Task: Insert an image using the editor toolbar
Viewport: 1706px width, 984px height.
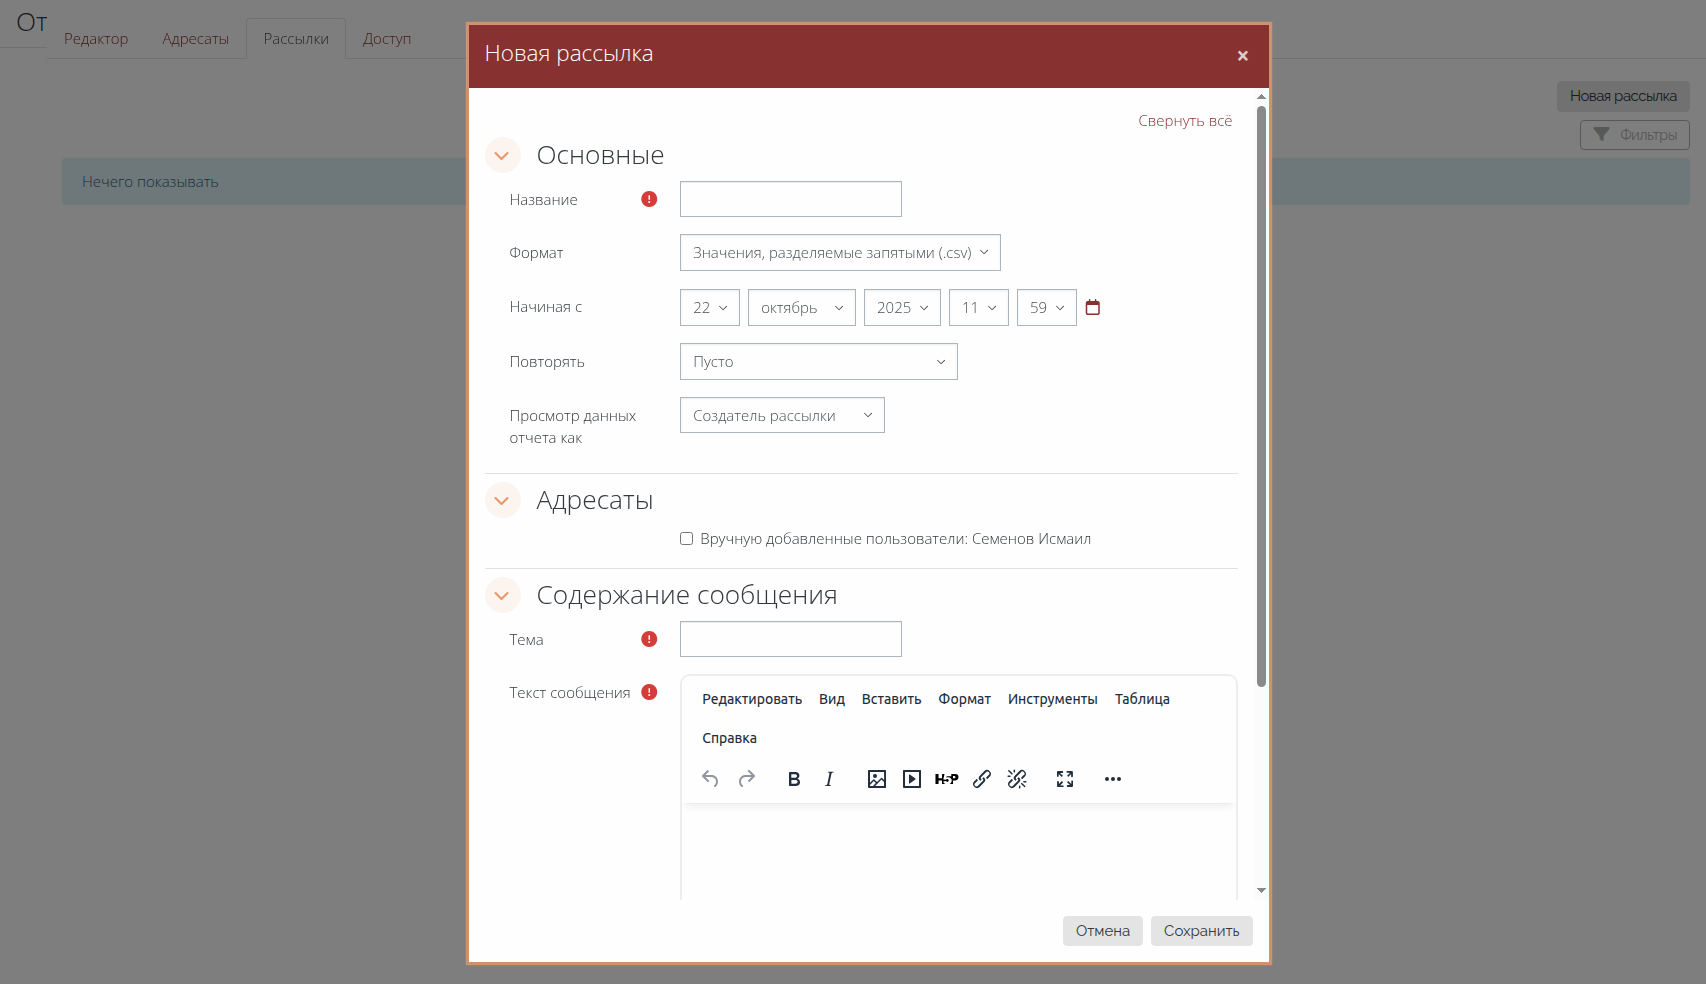Action: pyautogui.click(x=877, y=779)
